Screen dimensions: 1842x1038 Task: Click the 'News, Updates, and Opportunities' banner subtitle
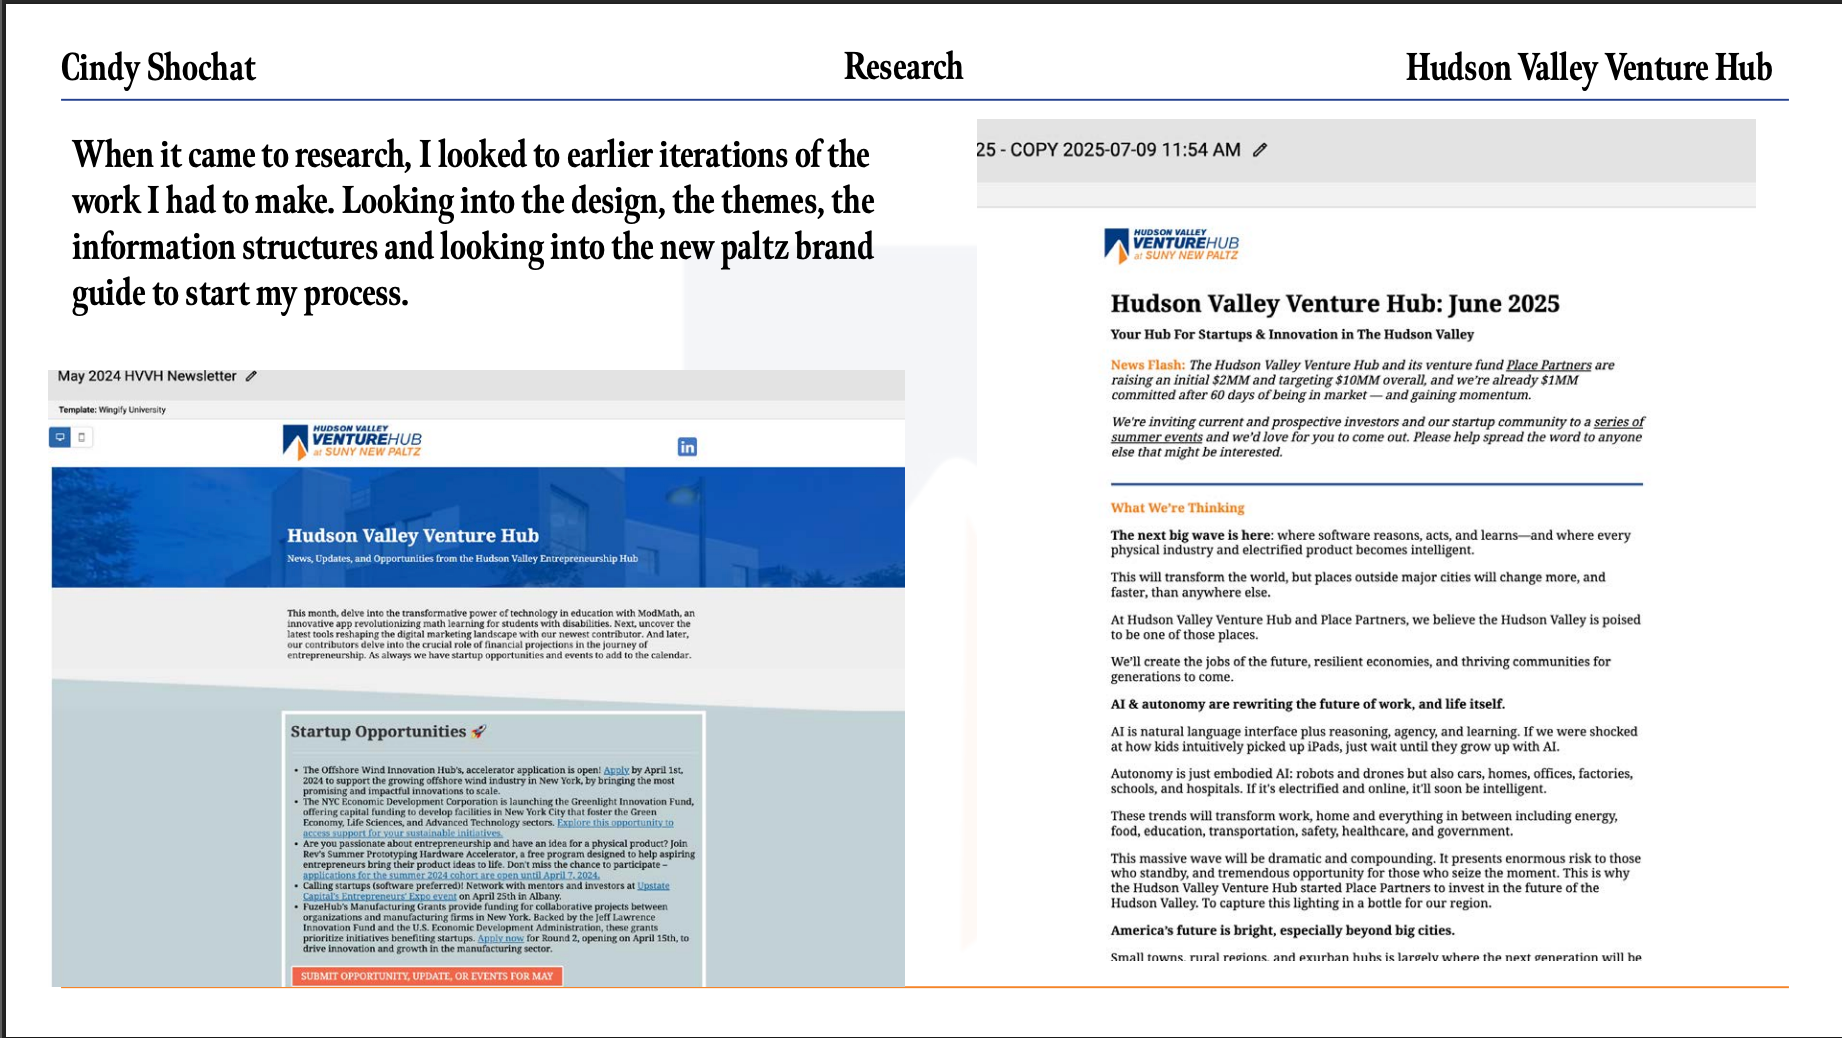462,558
